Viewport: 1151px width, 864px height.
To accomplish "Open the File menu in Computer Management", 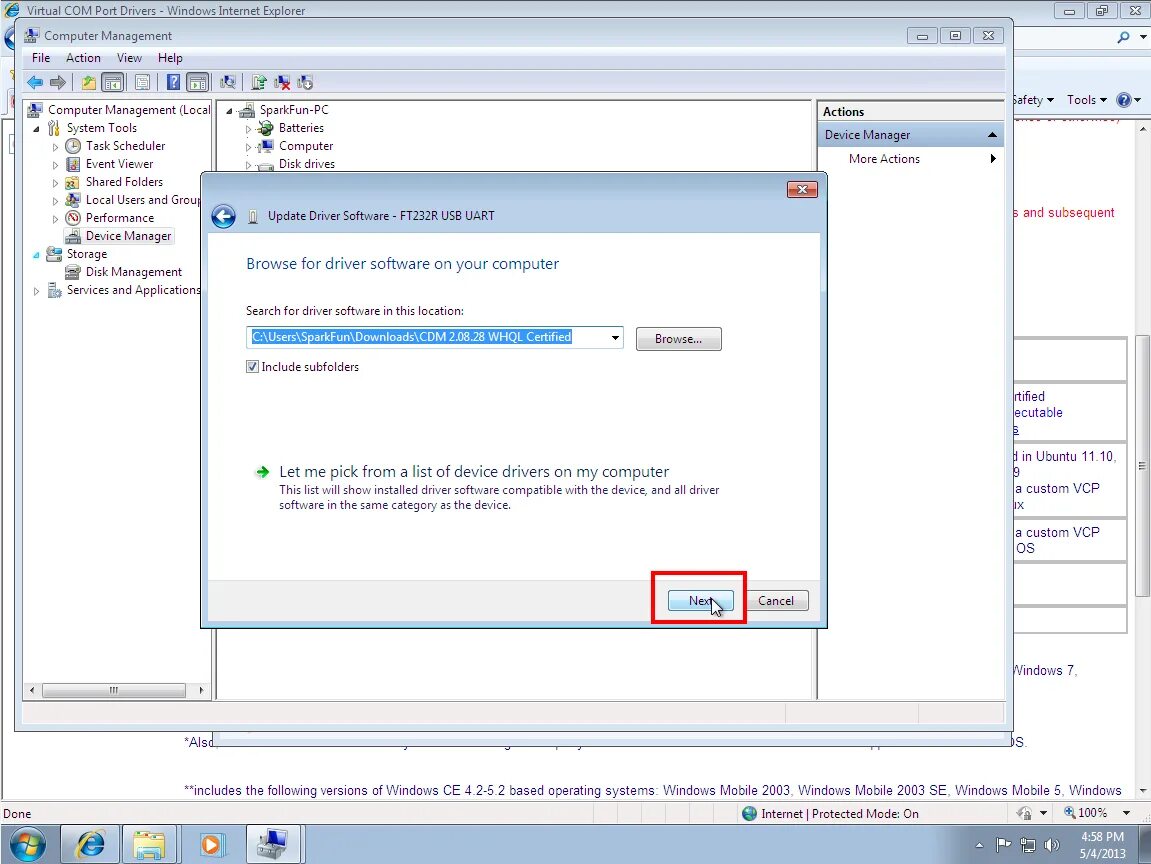I will 41,58.
